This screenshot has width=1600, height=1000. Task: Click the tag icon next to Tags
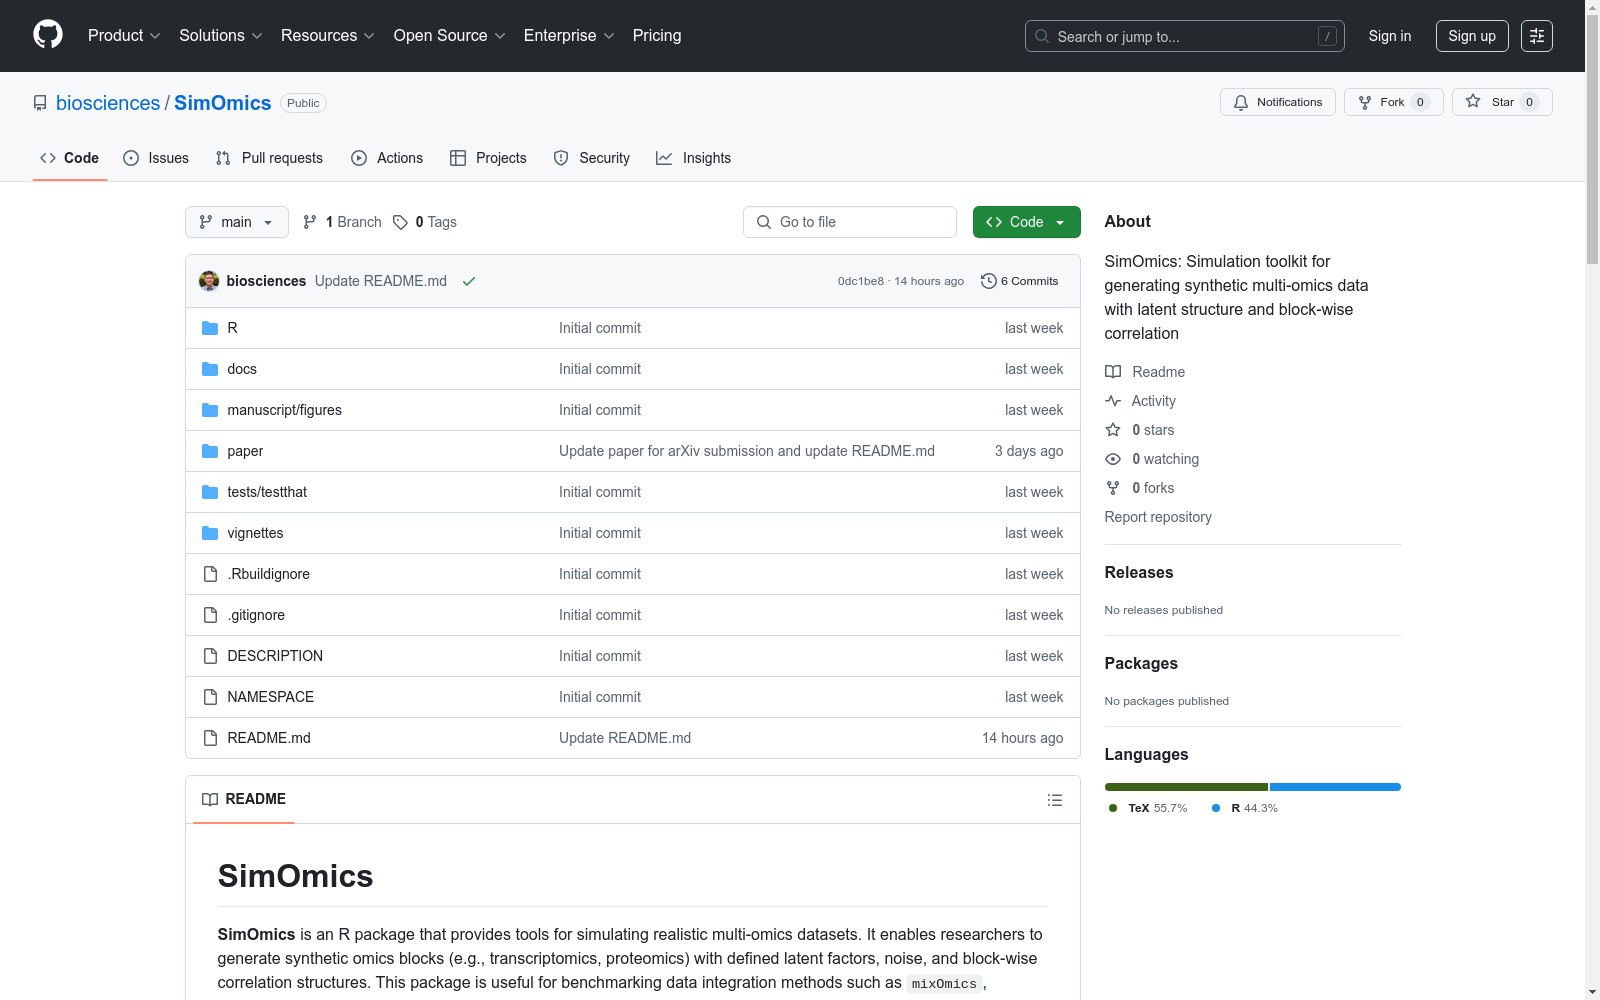pyautogui.click(x=400, y=222)
